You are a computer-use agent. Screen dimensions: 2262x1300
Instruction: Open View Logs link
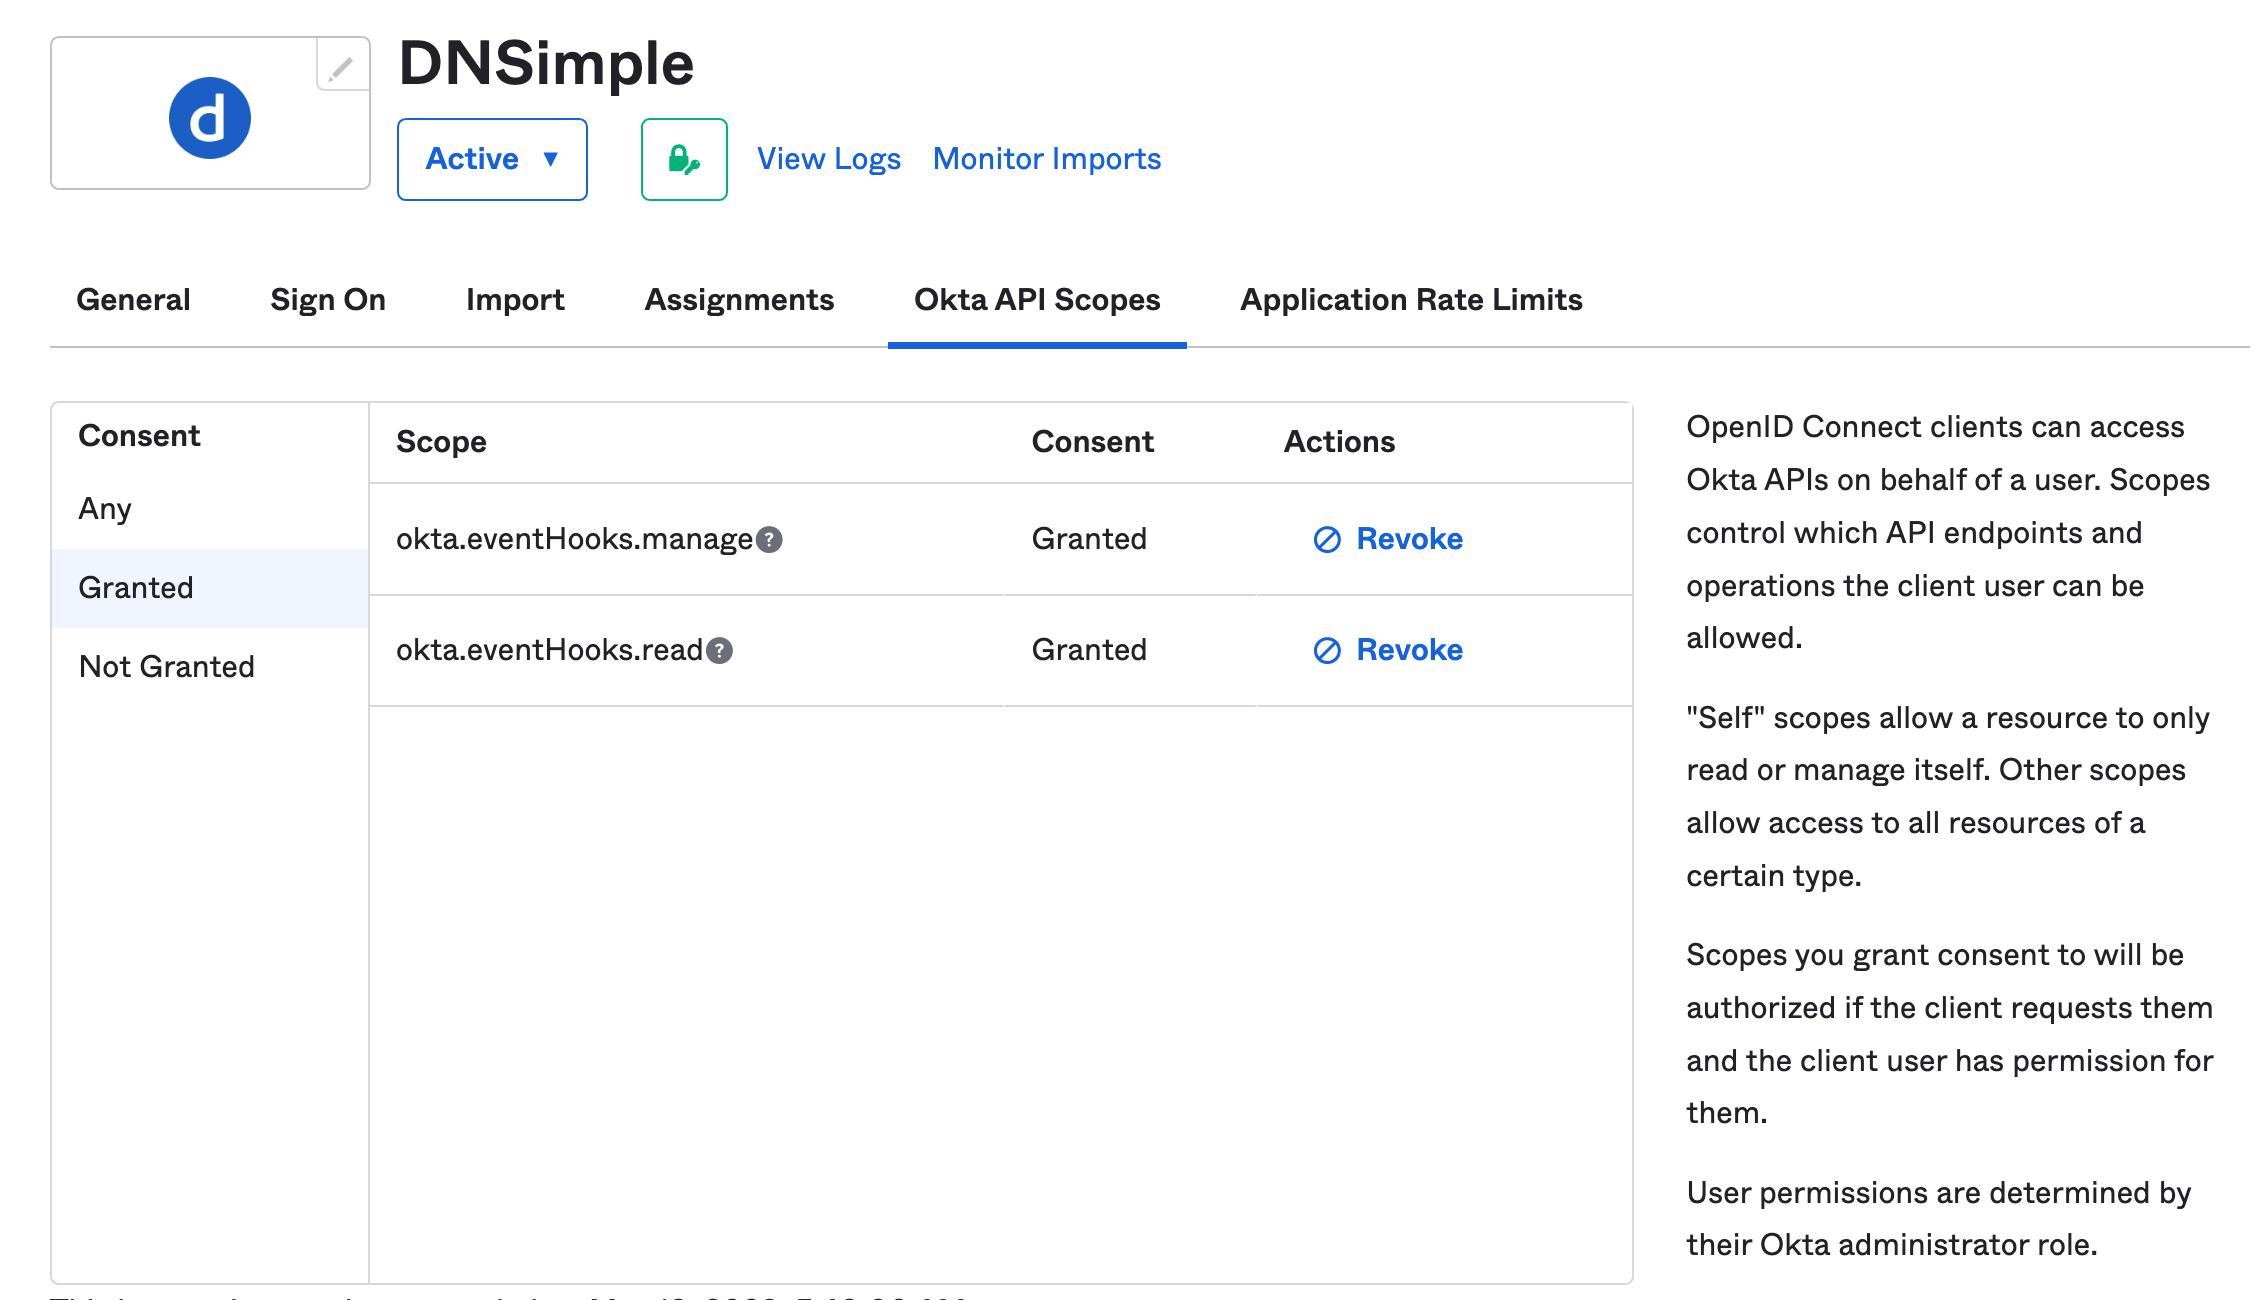(x=828, y=159)
